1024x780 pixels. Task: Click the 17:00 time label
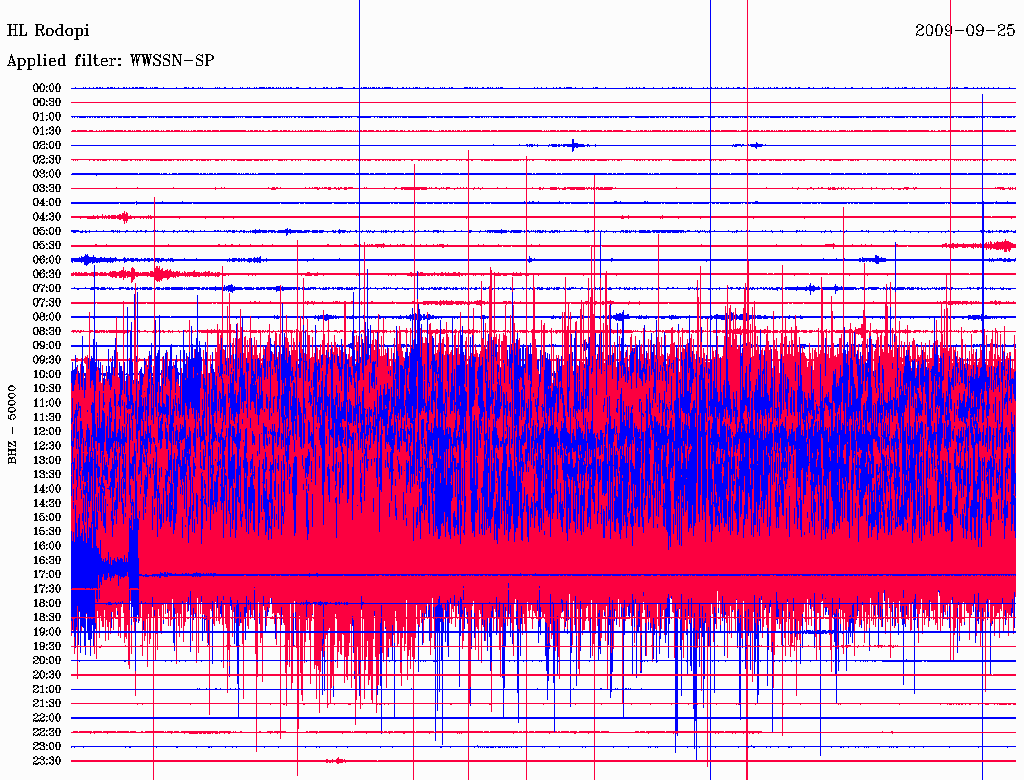pos(46,575)
